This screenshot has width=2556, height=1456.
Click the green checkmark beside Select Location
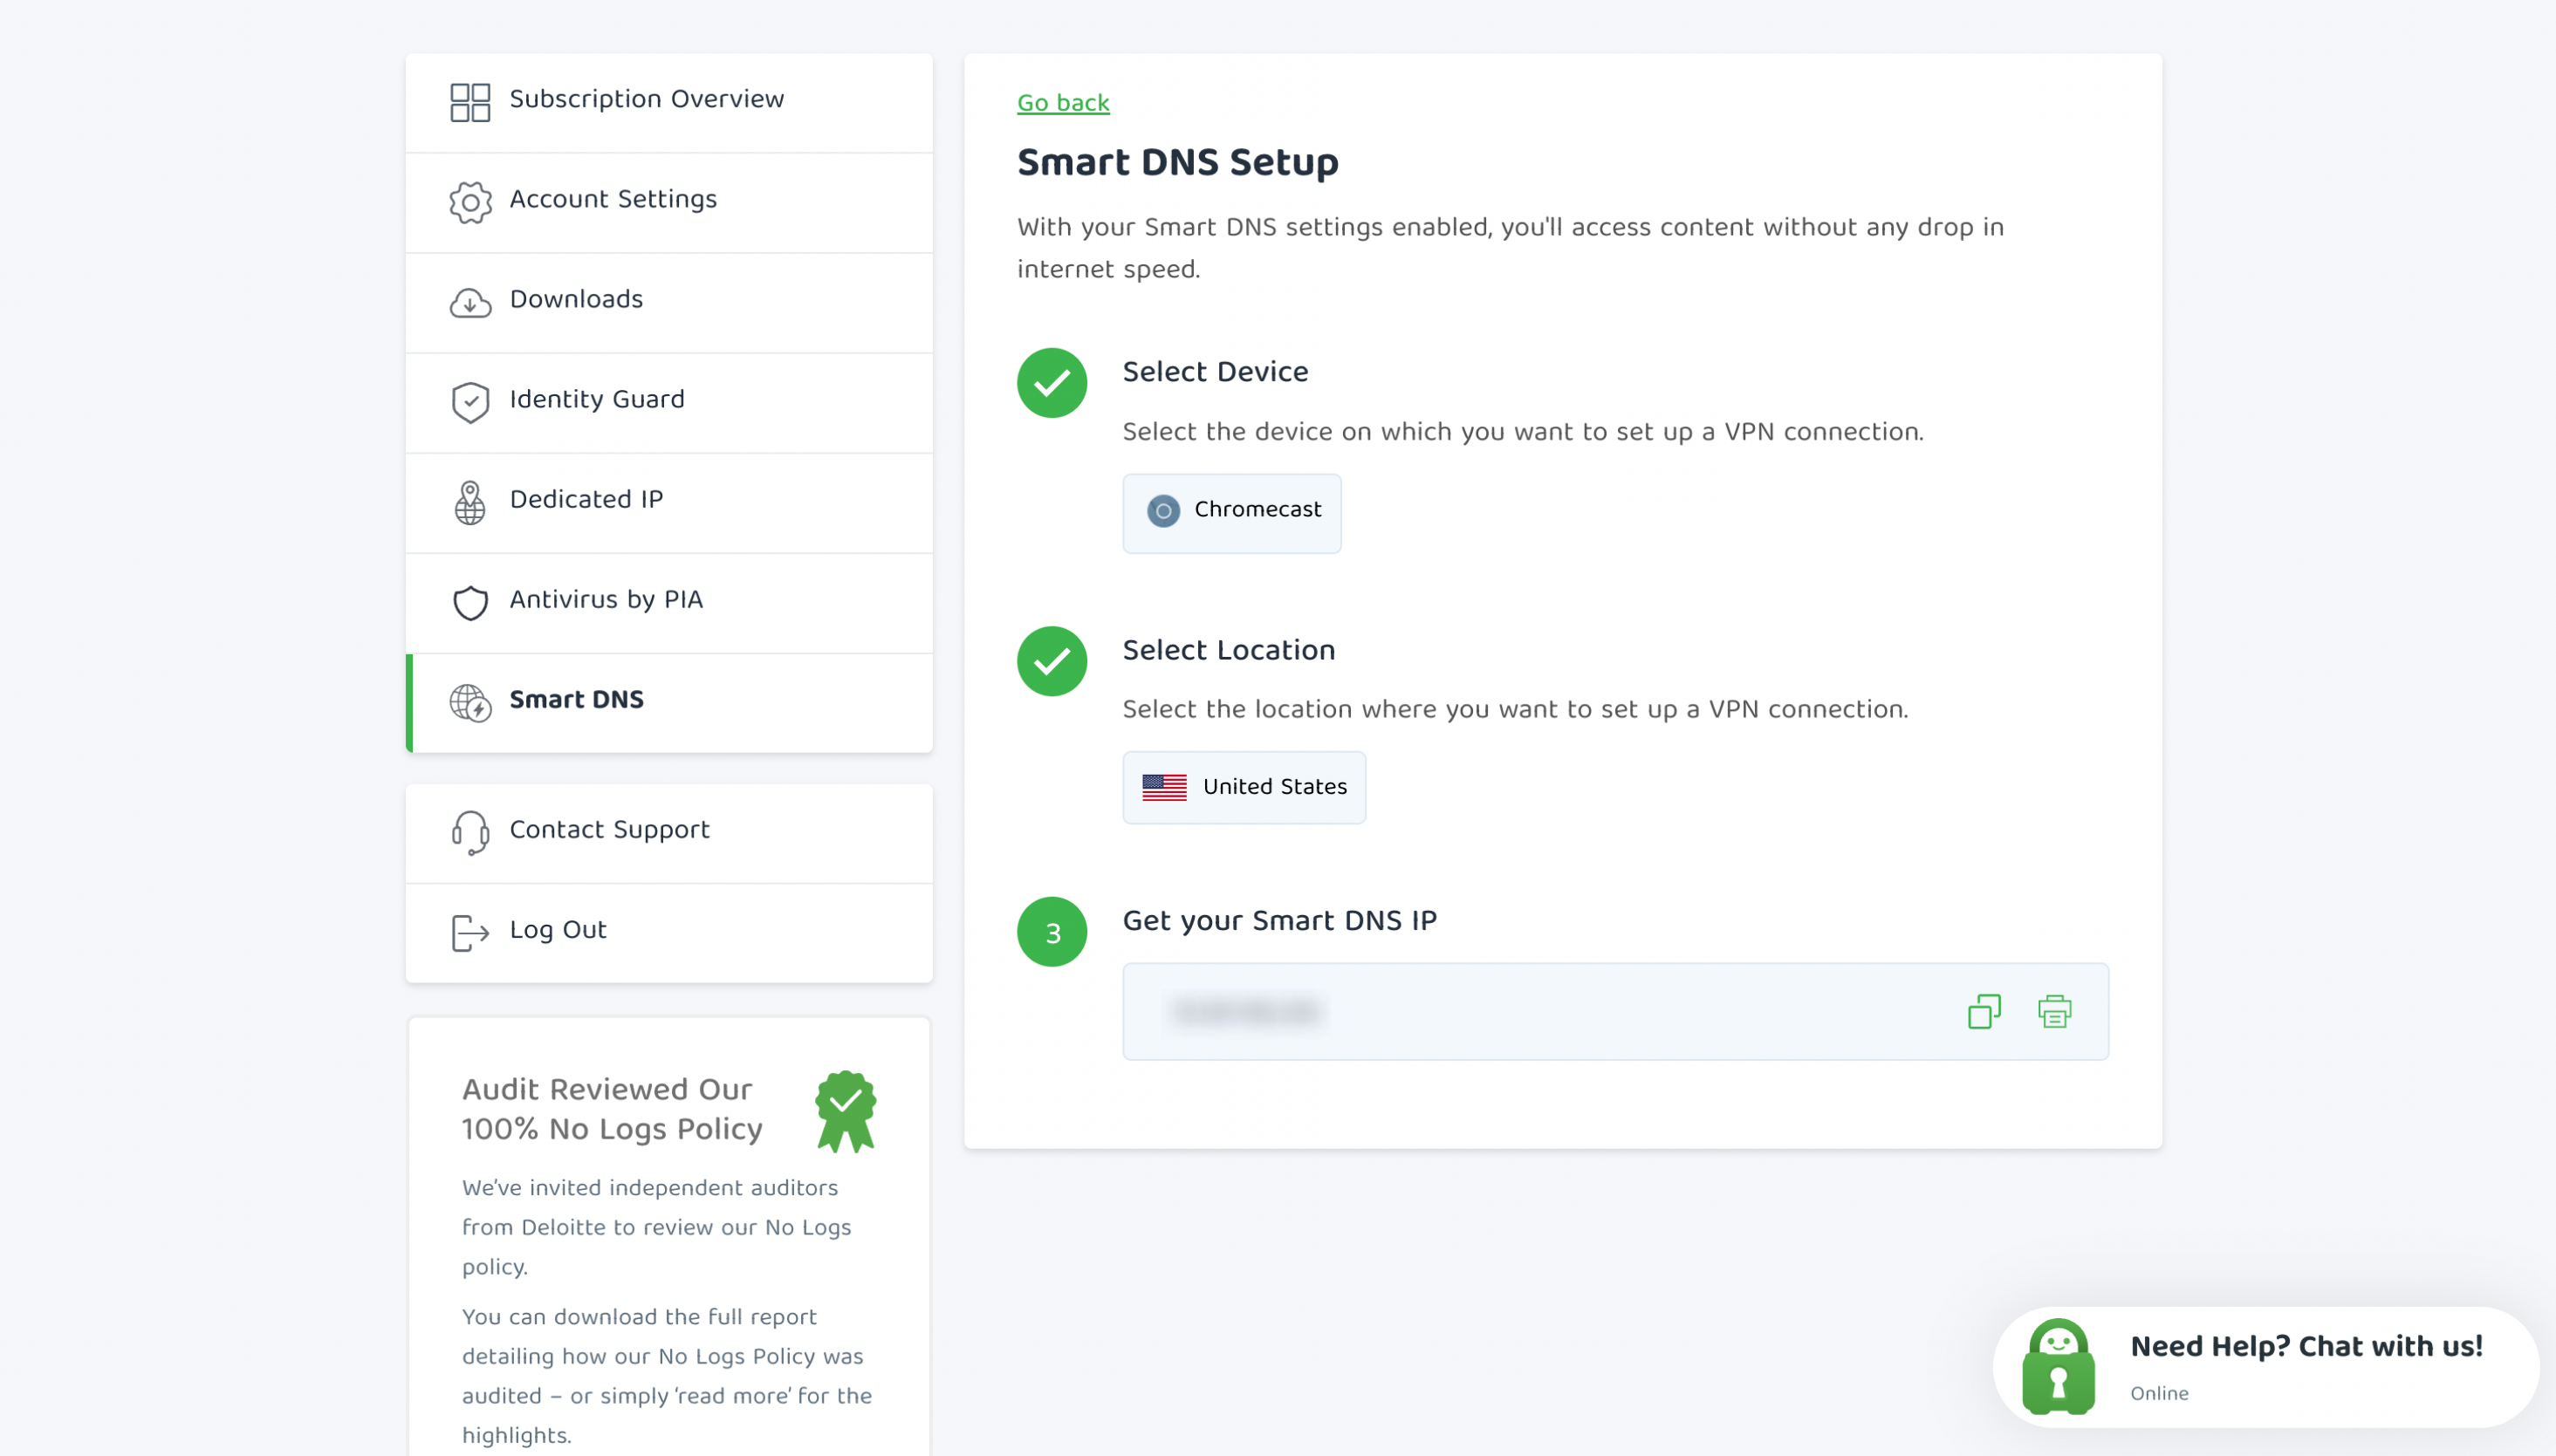pyautogui.click(x=1052, y=661)
